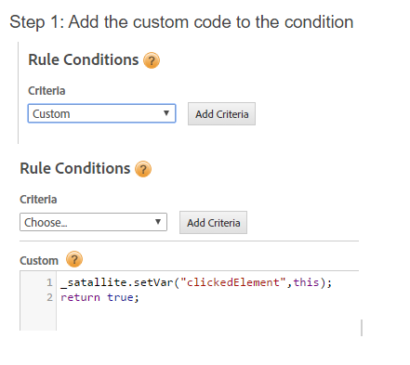Click help icon beside Rule Conditions above Custom dropdown

(x=151, y=60)
